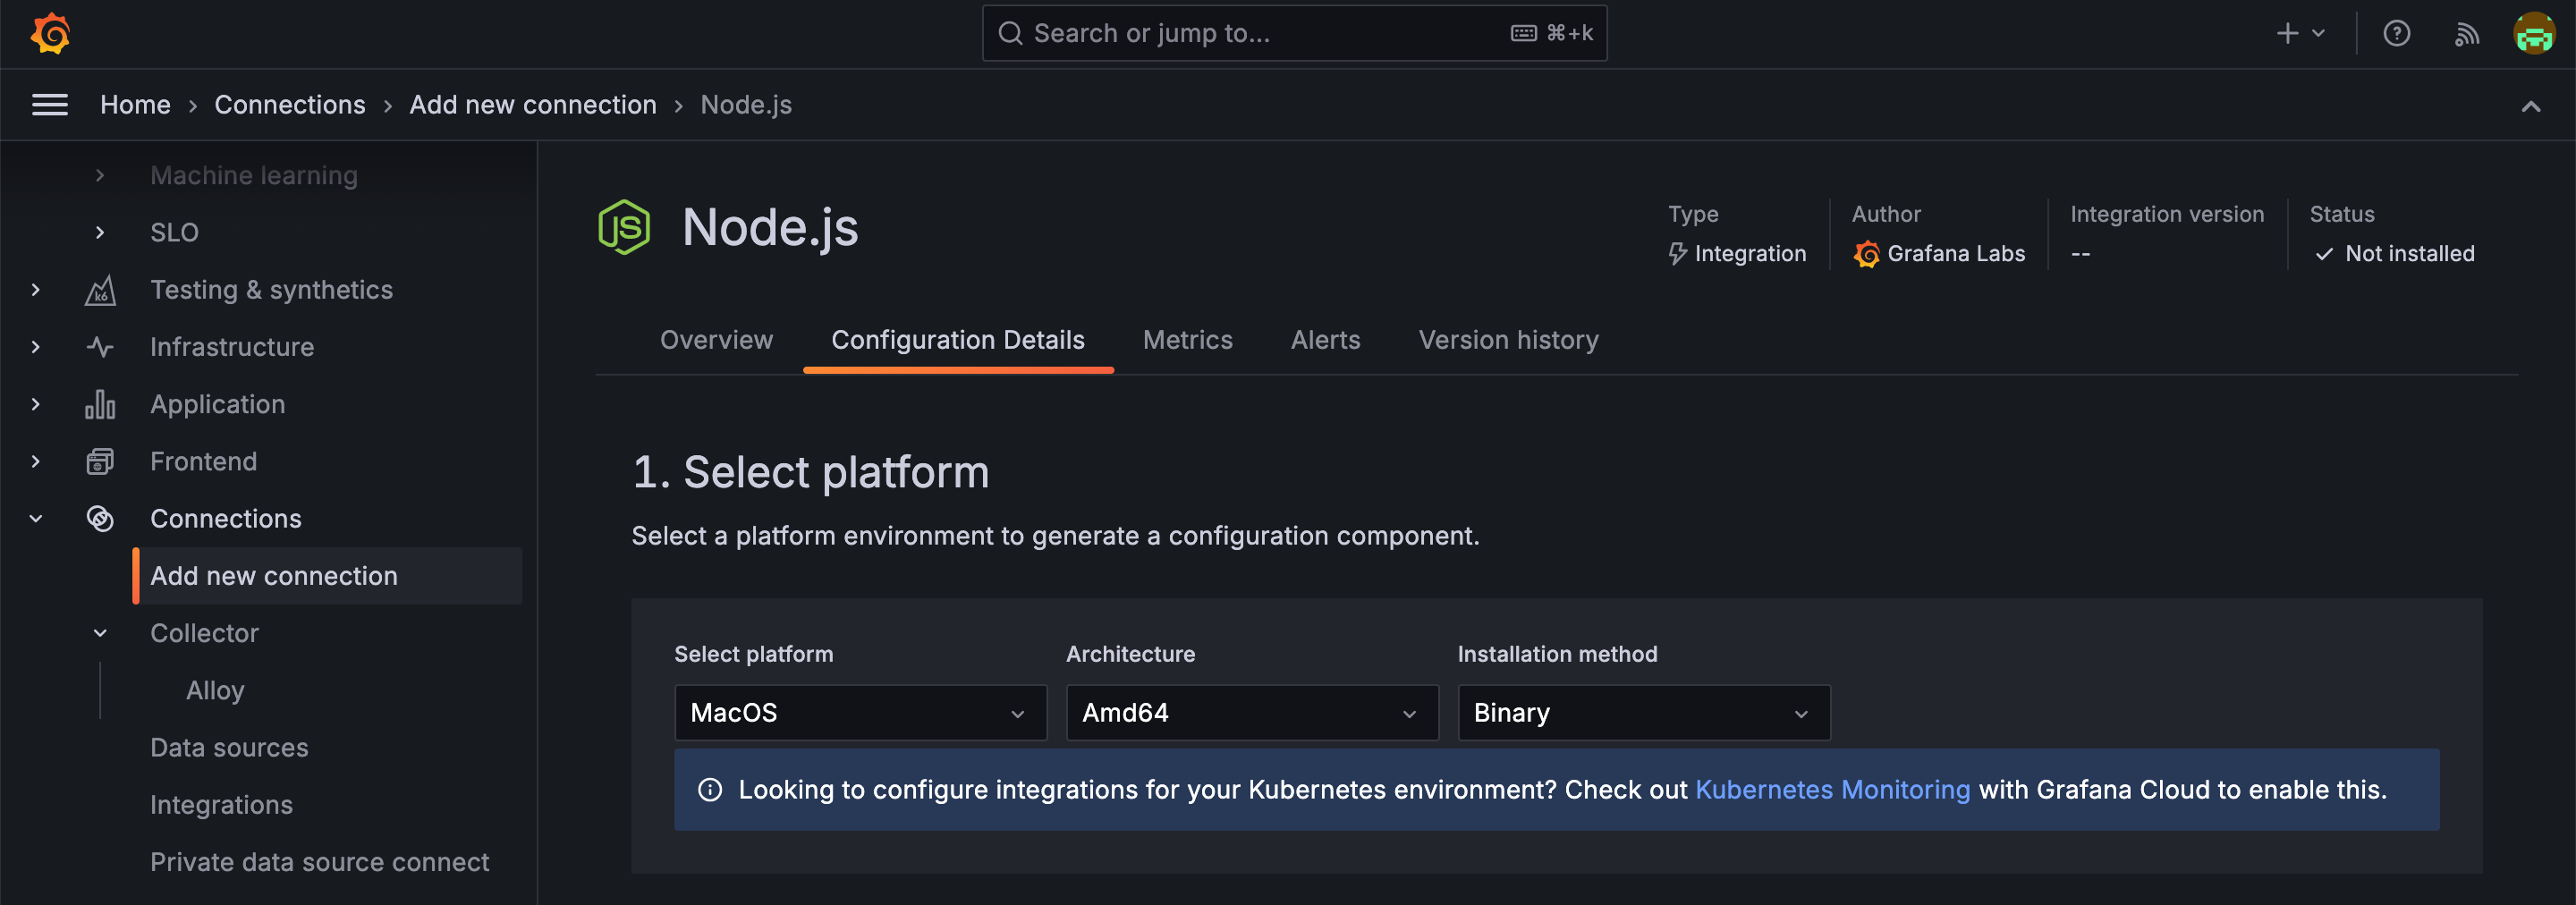Click the Frontend sidebar icon
This screenshot has height=905, width=2576.
click(100, 461)
